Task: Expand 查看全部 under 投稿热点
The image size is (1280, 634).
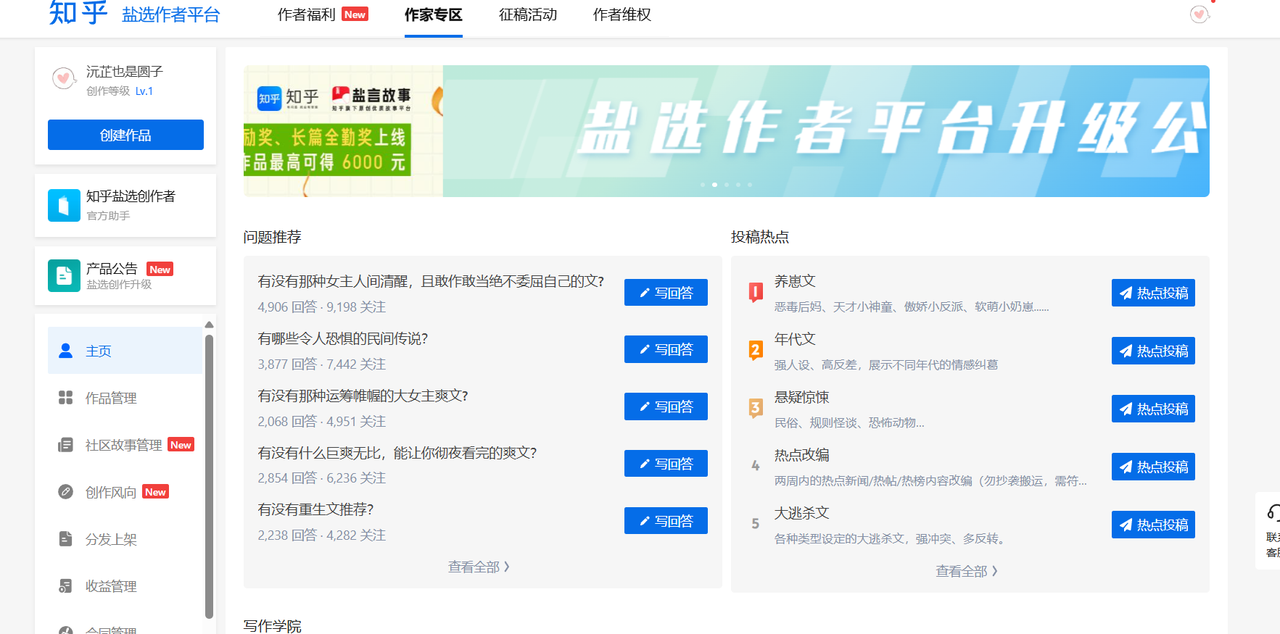Action: click(967, 571)
